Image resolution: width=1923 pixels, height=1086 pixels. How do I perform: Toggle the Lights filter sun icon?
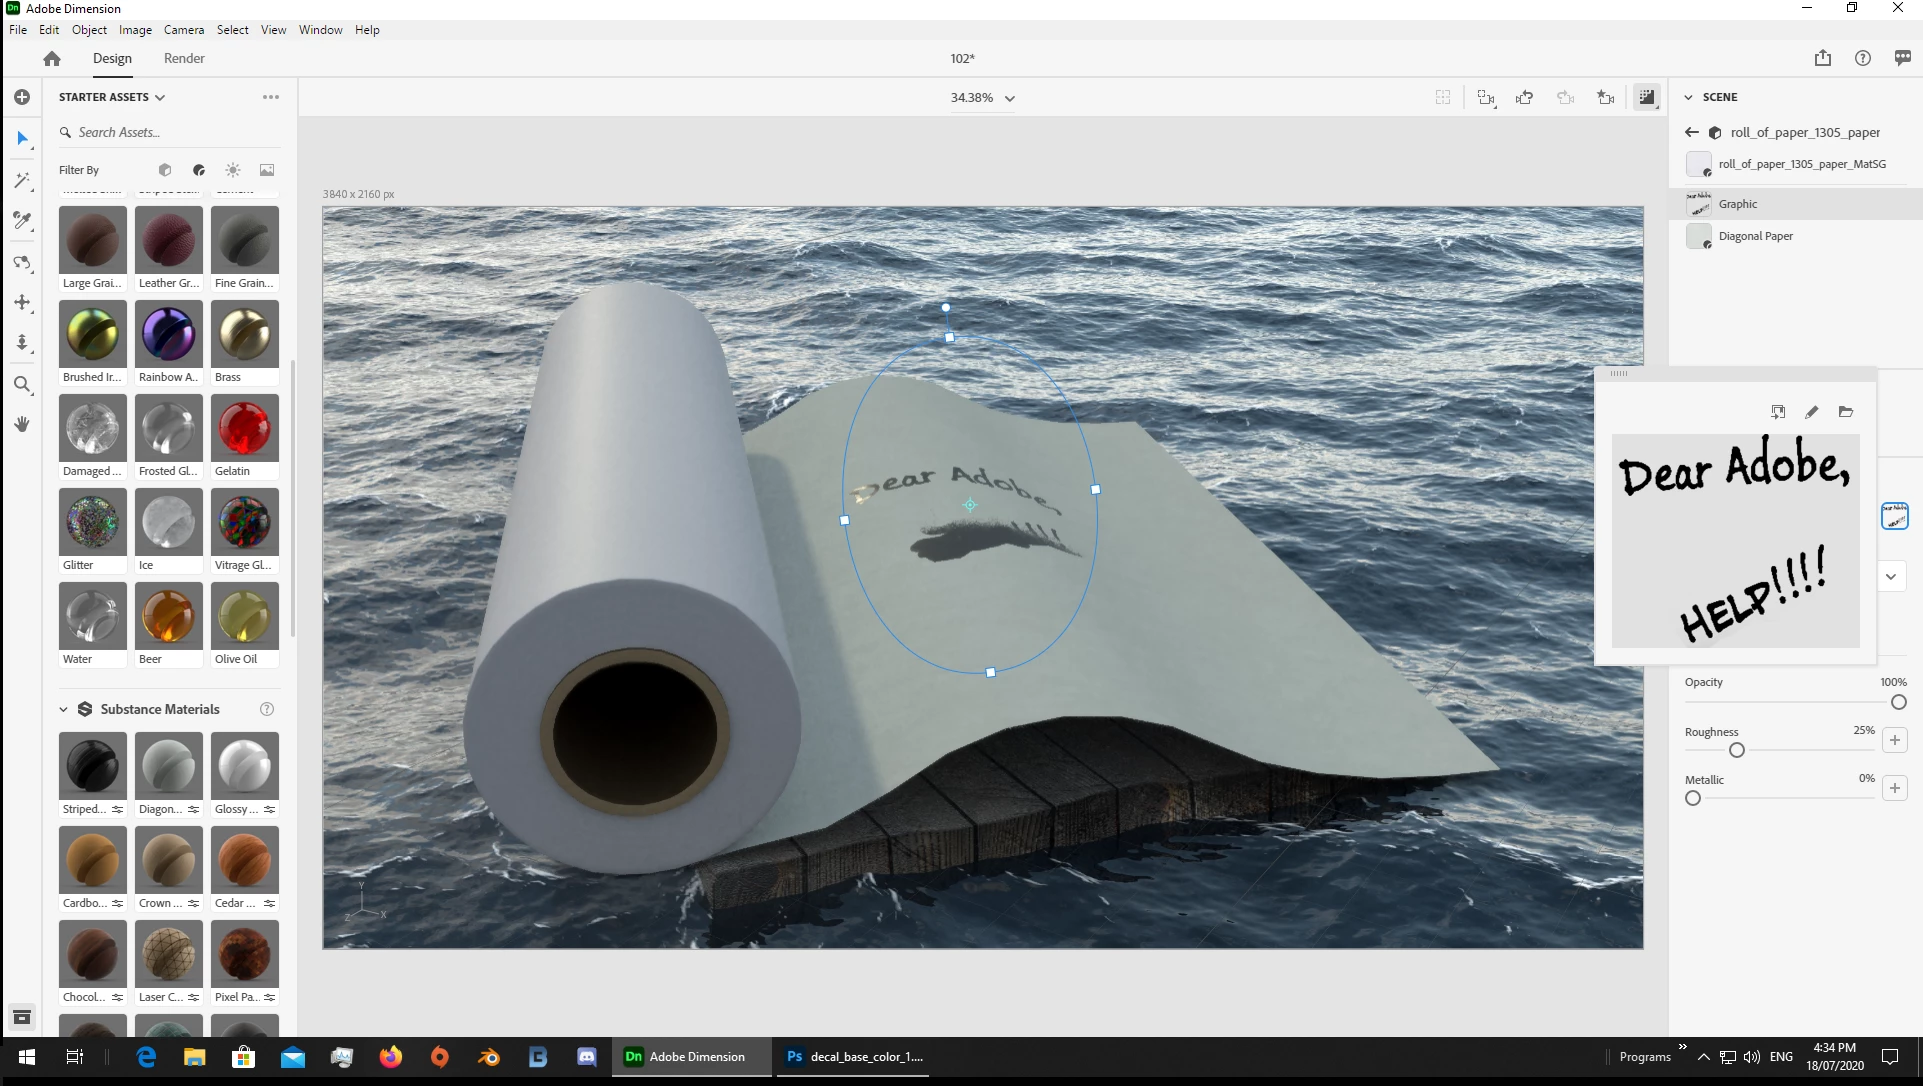point(233,170)
